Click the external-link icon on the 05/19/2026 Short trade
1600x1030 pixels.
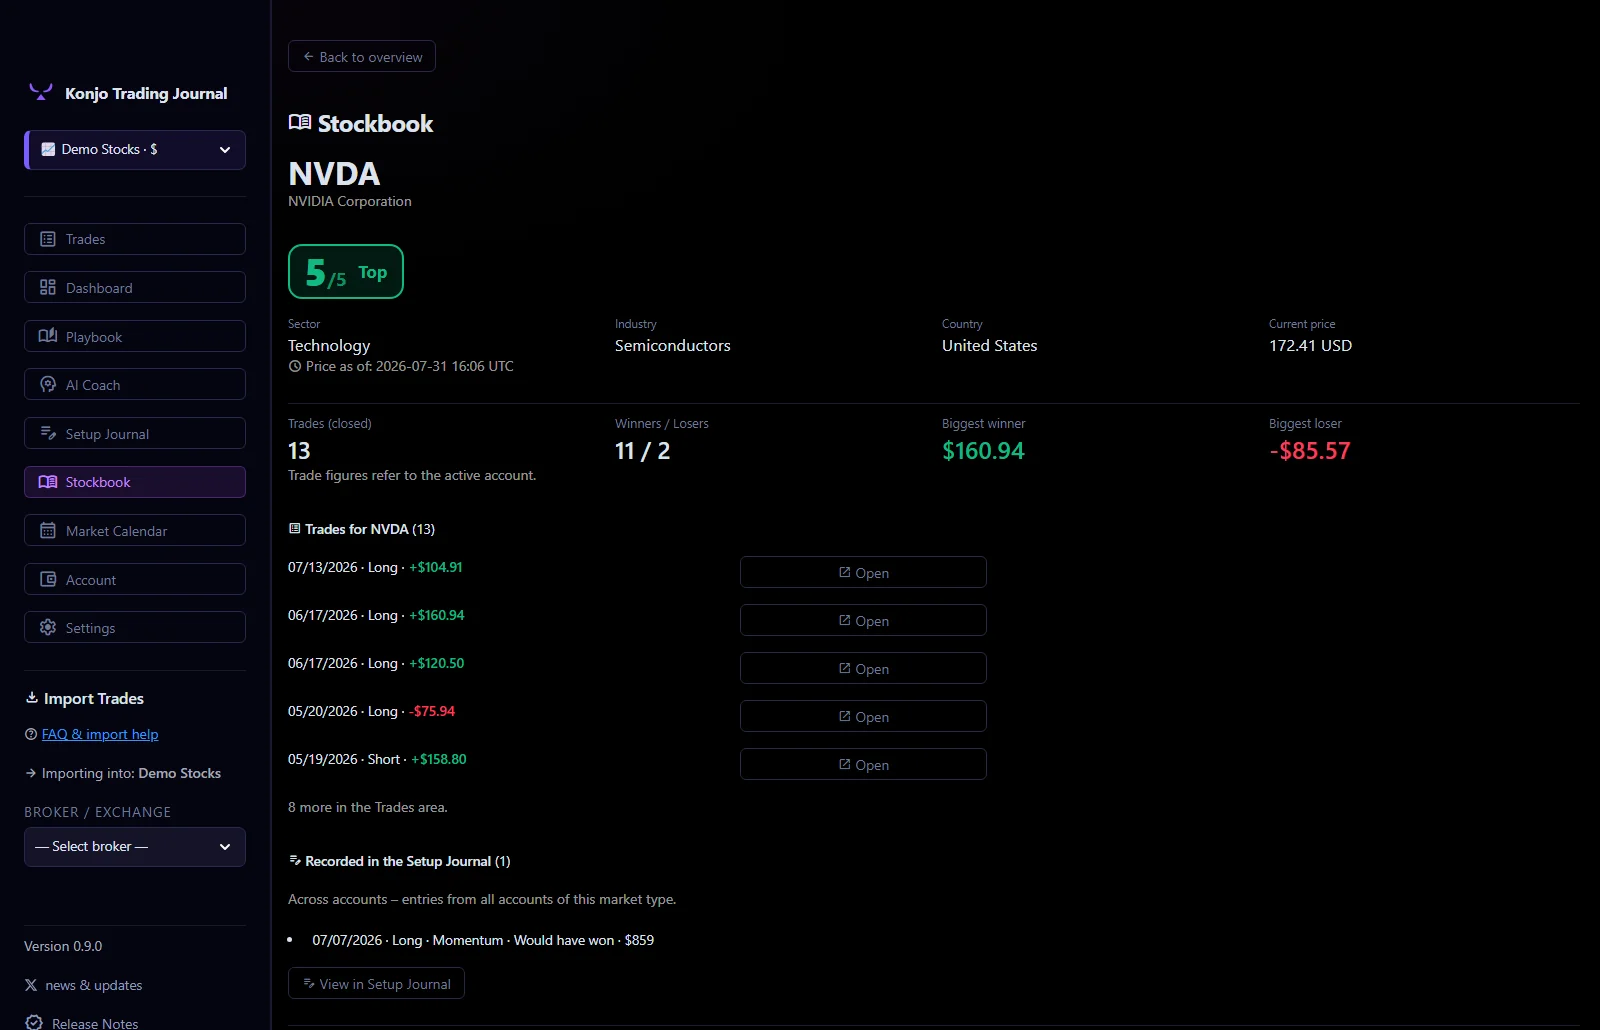(845, 764)
